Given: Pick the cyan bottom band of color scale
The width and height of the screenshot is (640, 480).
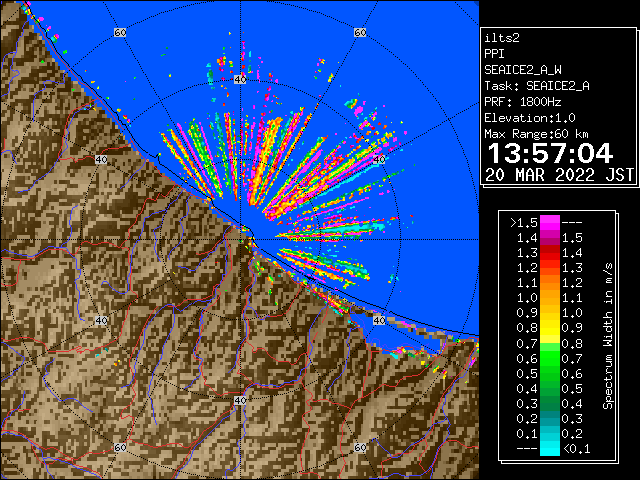Looking at the screenshot, I should point(550,448).
